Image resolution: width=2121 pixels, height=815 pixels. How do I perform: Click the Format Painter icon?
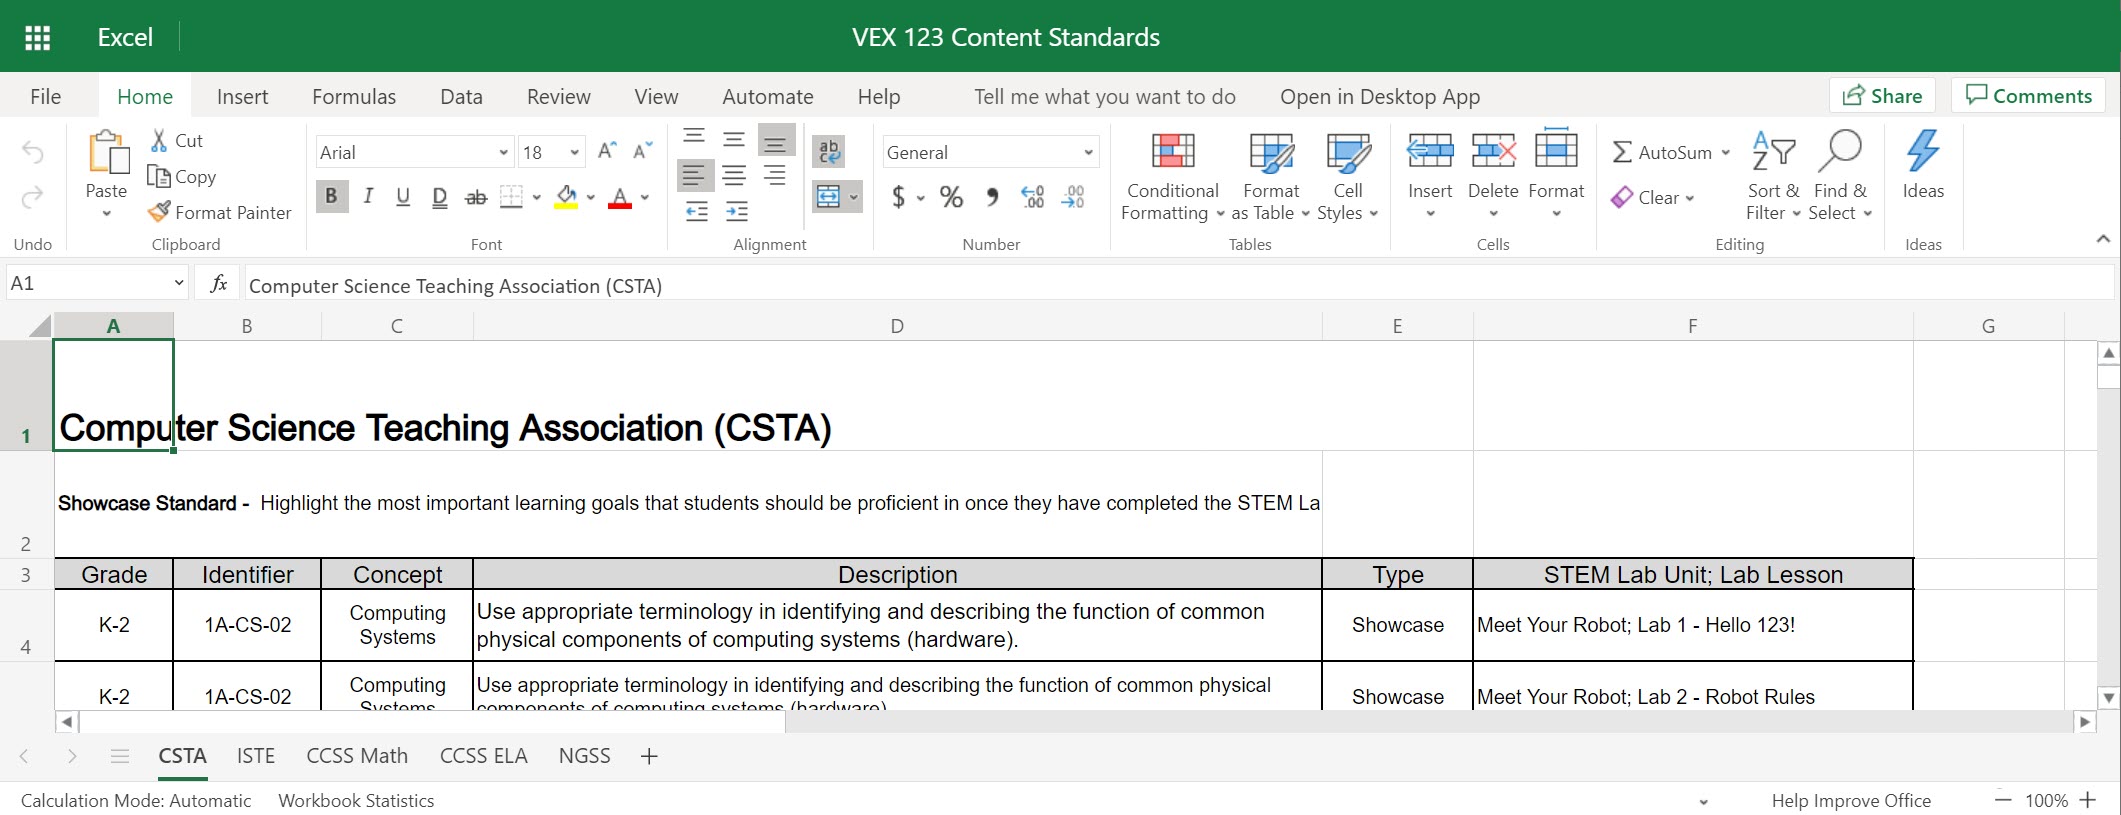tap(159, 212)
